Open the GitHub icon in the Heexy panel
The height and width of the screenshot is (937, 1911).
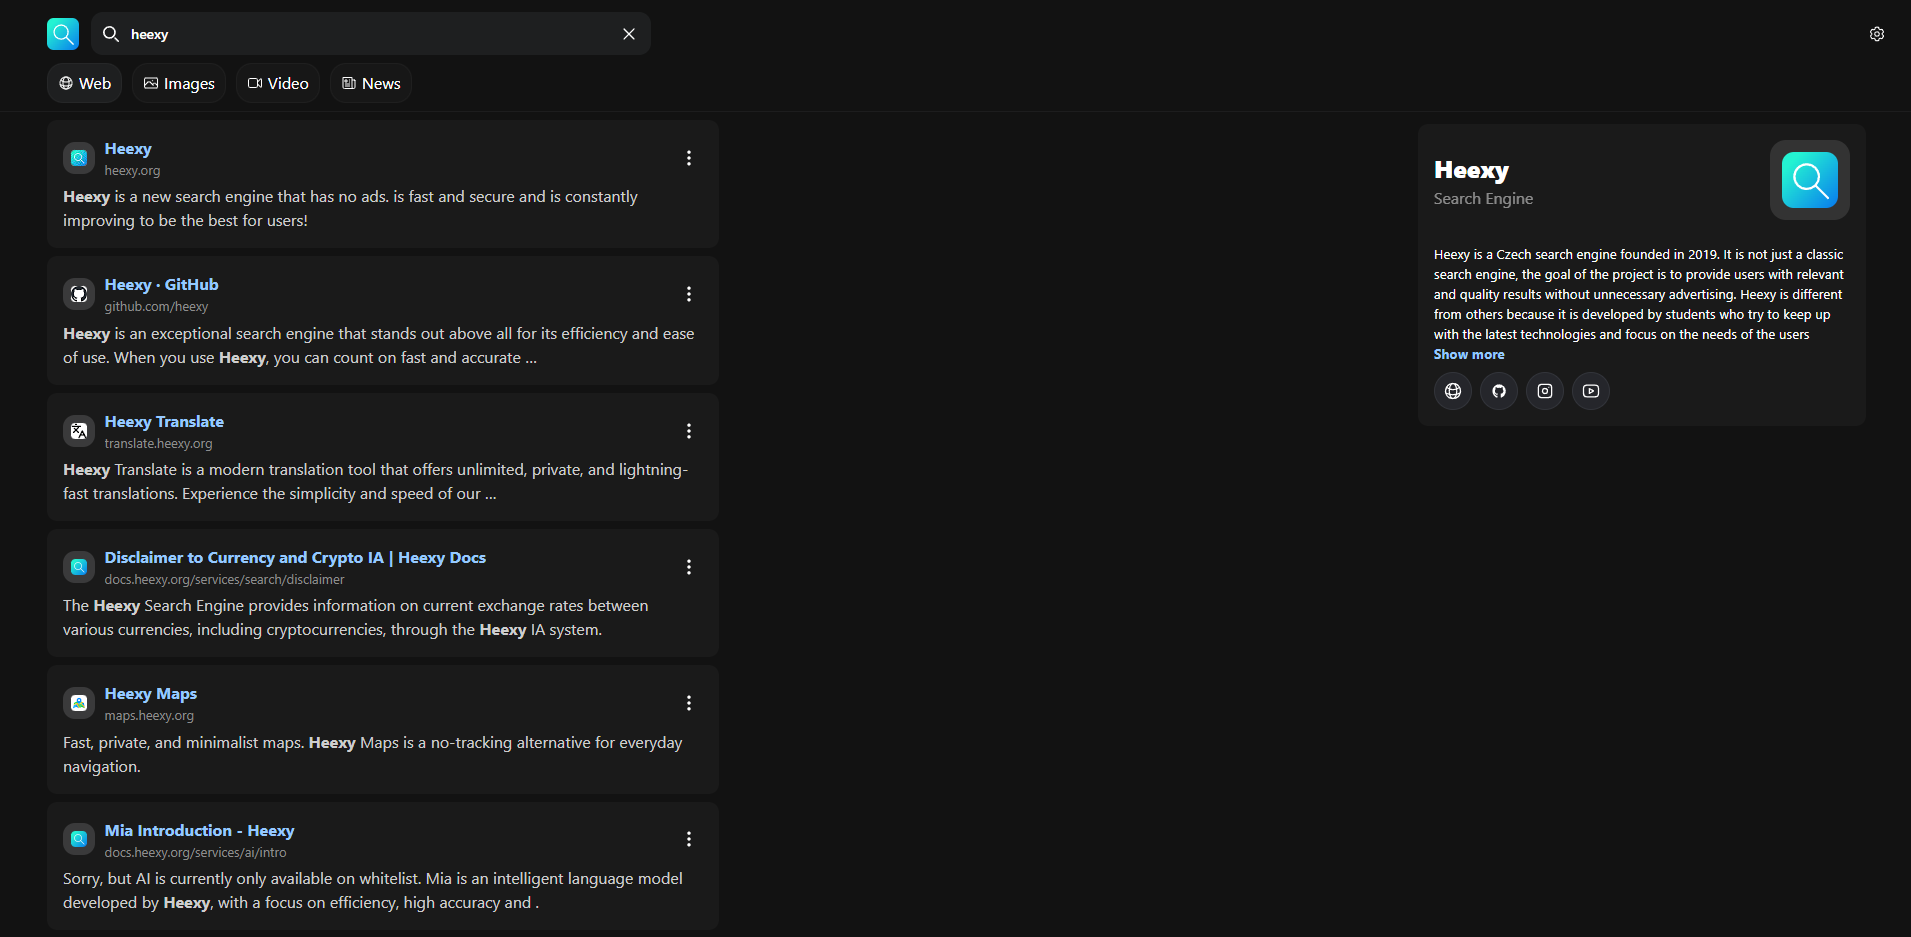(1499, 391)
